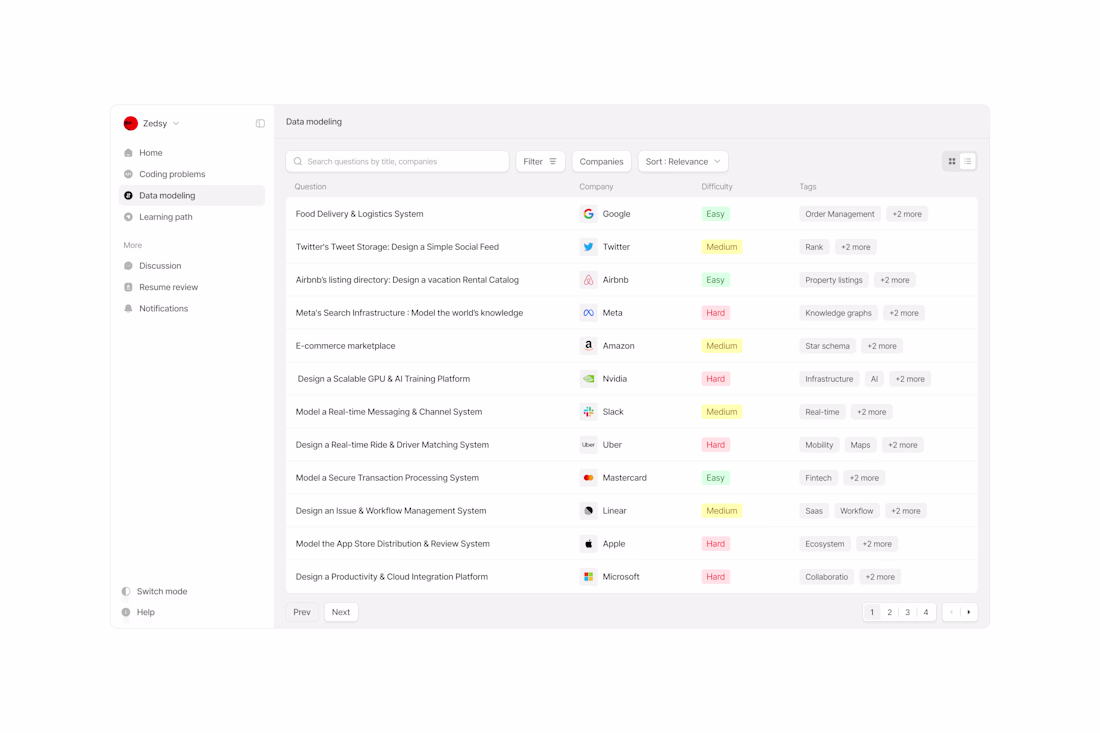Click the Help icon in the sidebar
The height and width of the screenshot is (733, 1100).
point(126,612)
